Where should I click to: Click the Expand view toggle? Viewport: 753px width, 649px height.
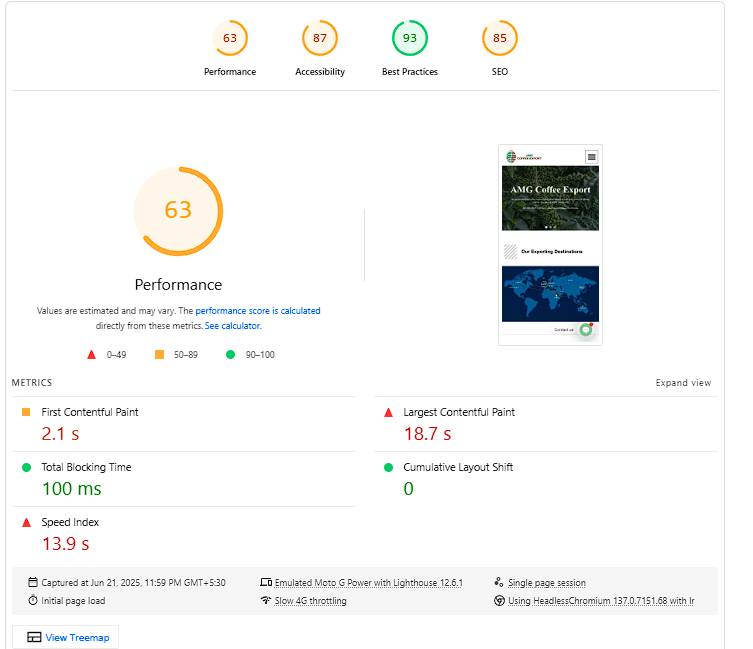click(683, 383)
